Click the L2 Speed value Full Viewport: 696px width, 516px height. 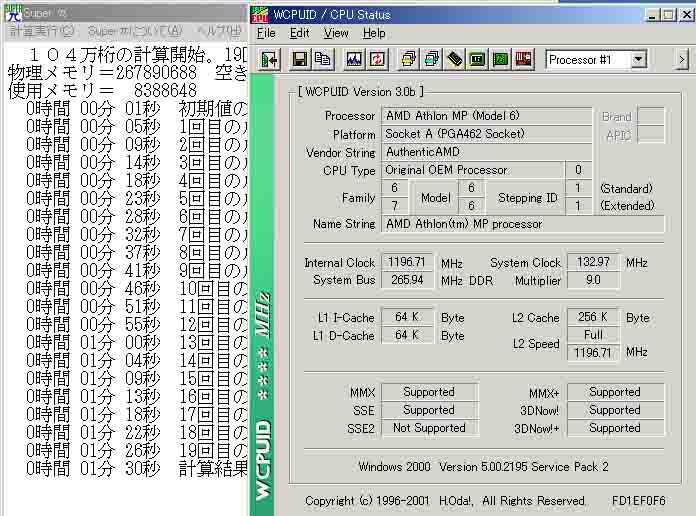pyautogui.click(x=593, y=335)
